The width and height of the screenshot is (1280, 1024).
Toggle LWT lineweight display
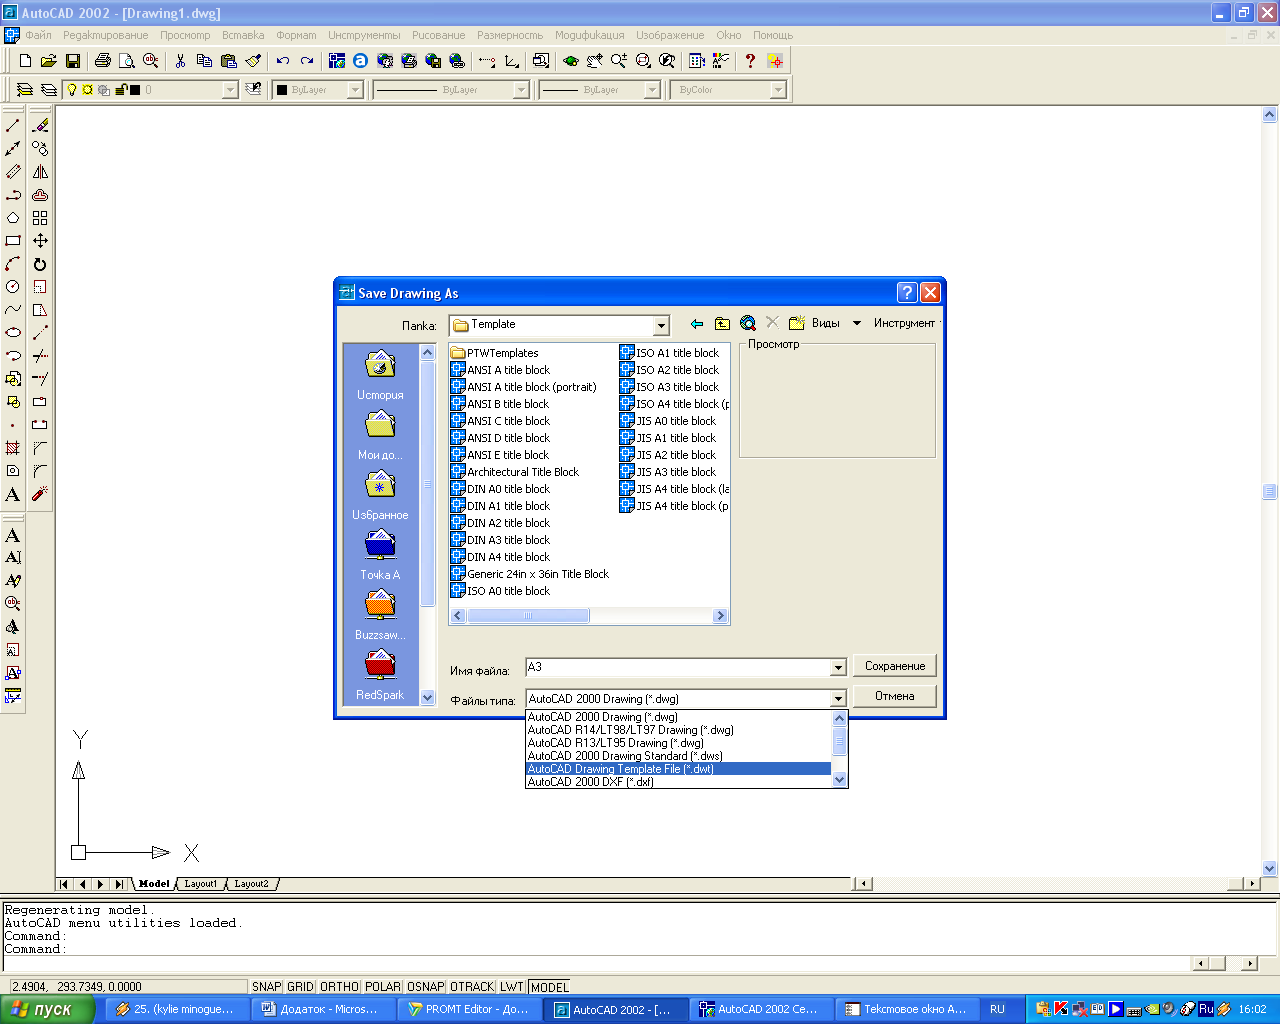(x=512, y=987)
